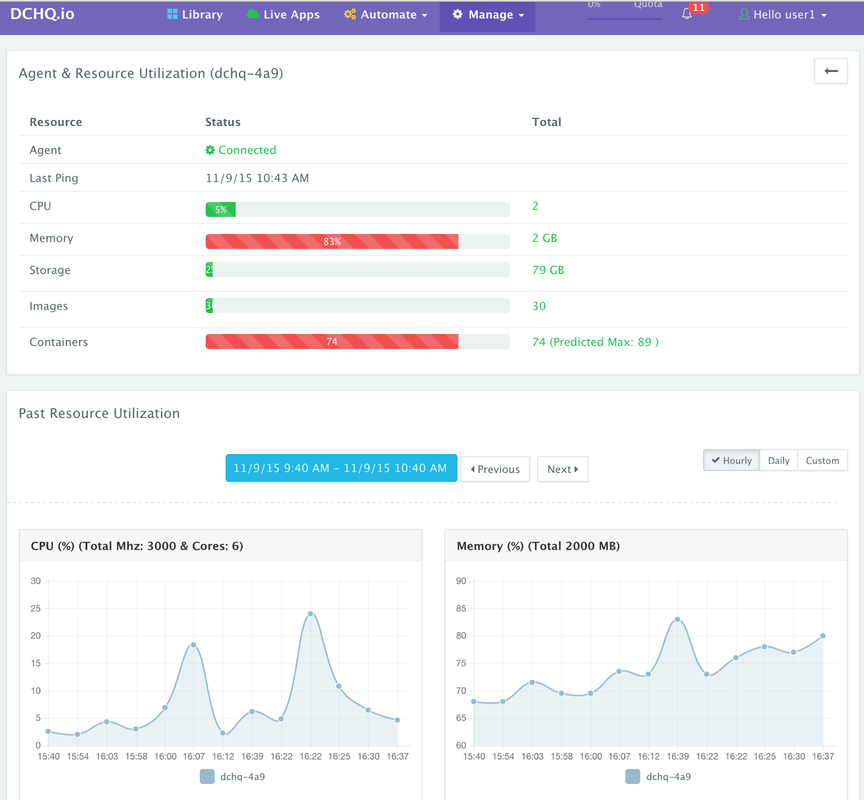Click the red Memory usage bar at 83%
Screen dimensions: 864x800
(x=331, y=241)
